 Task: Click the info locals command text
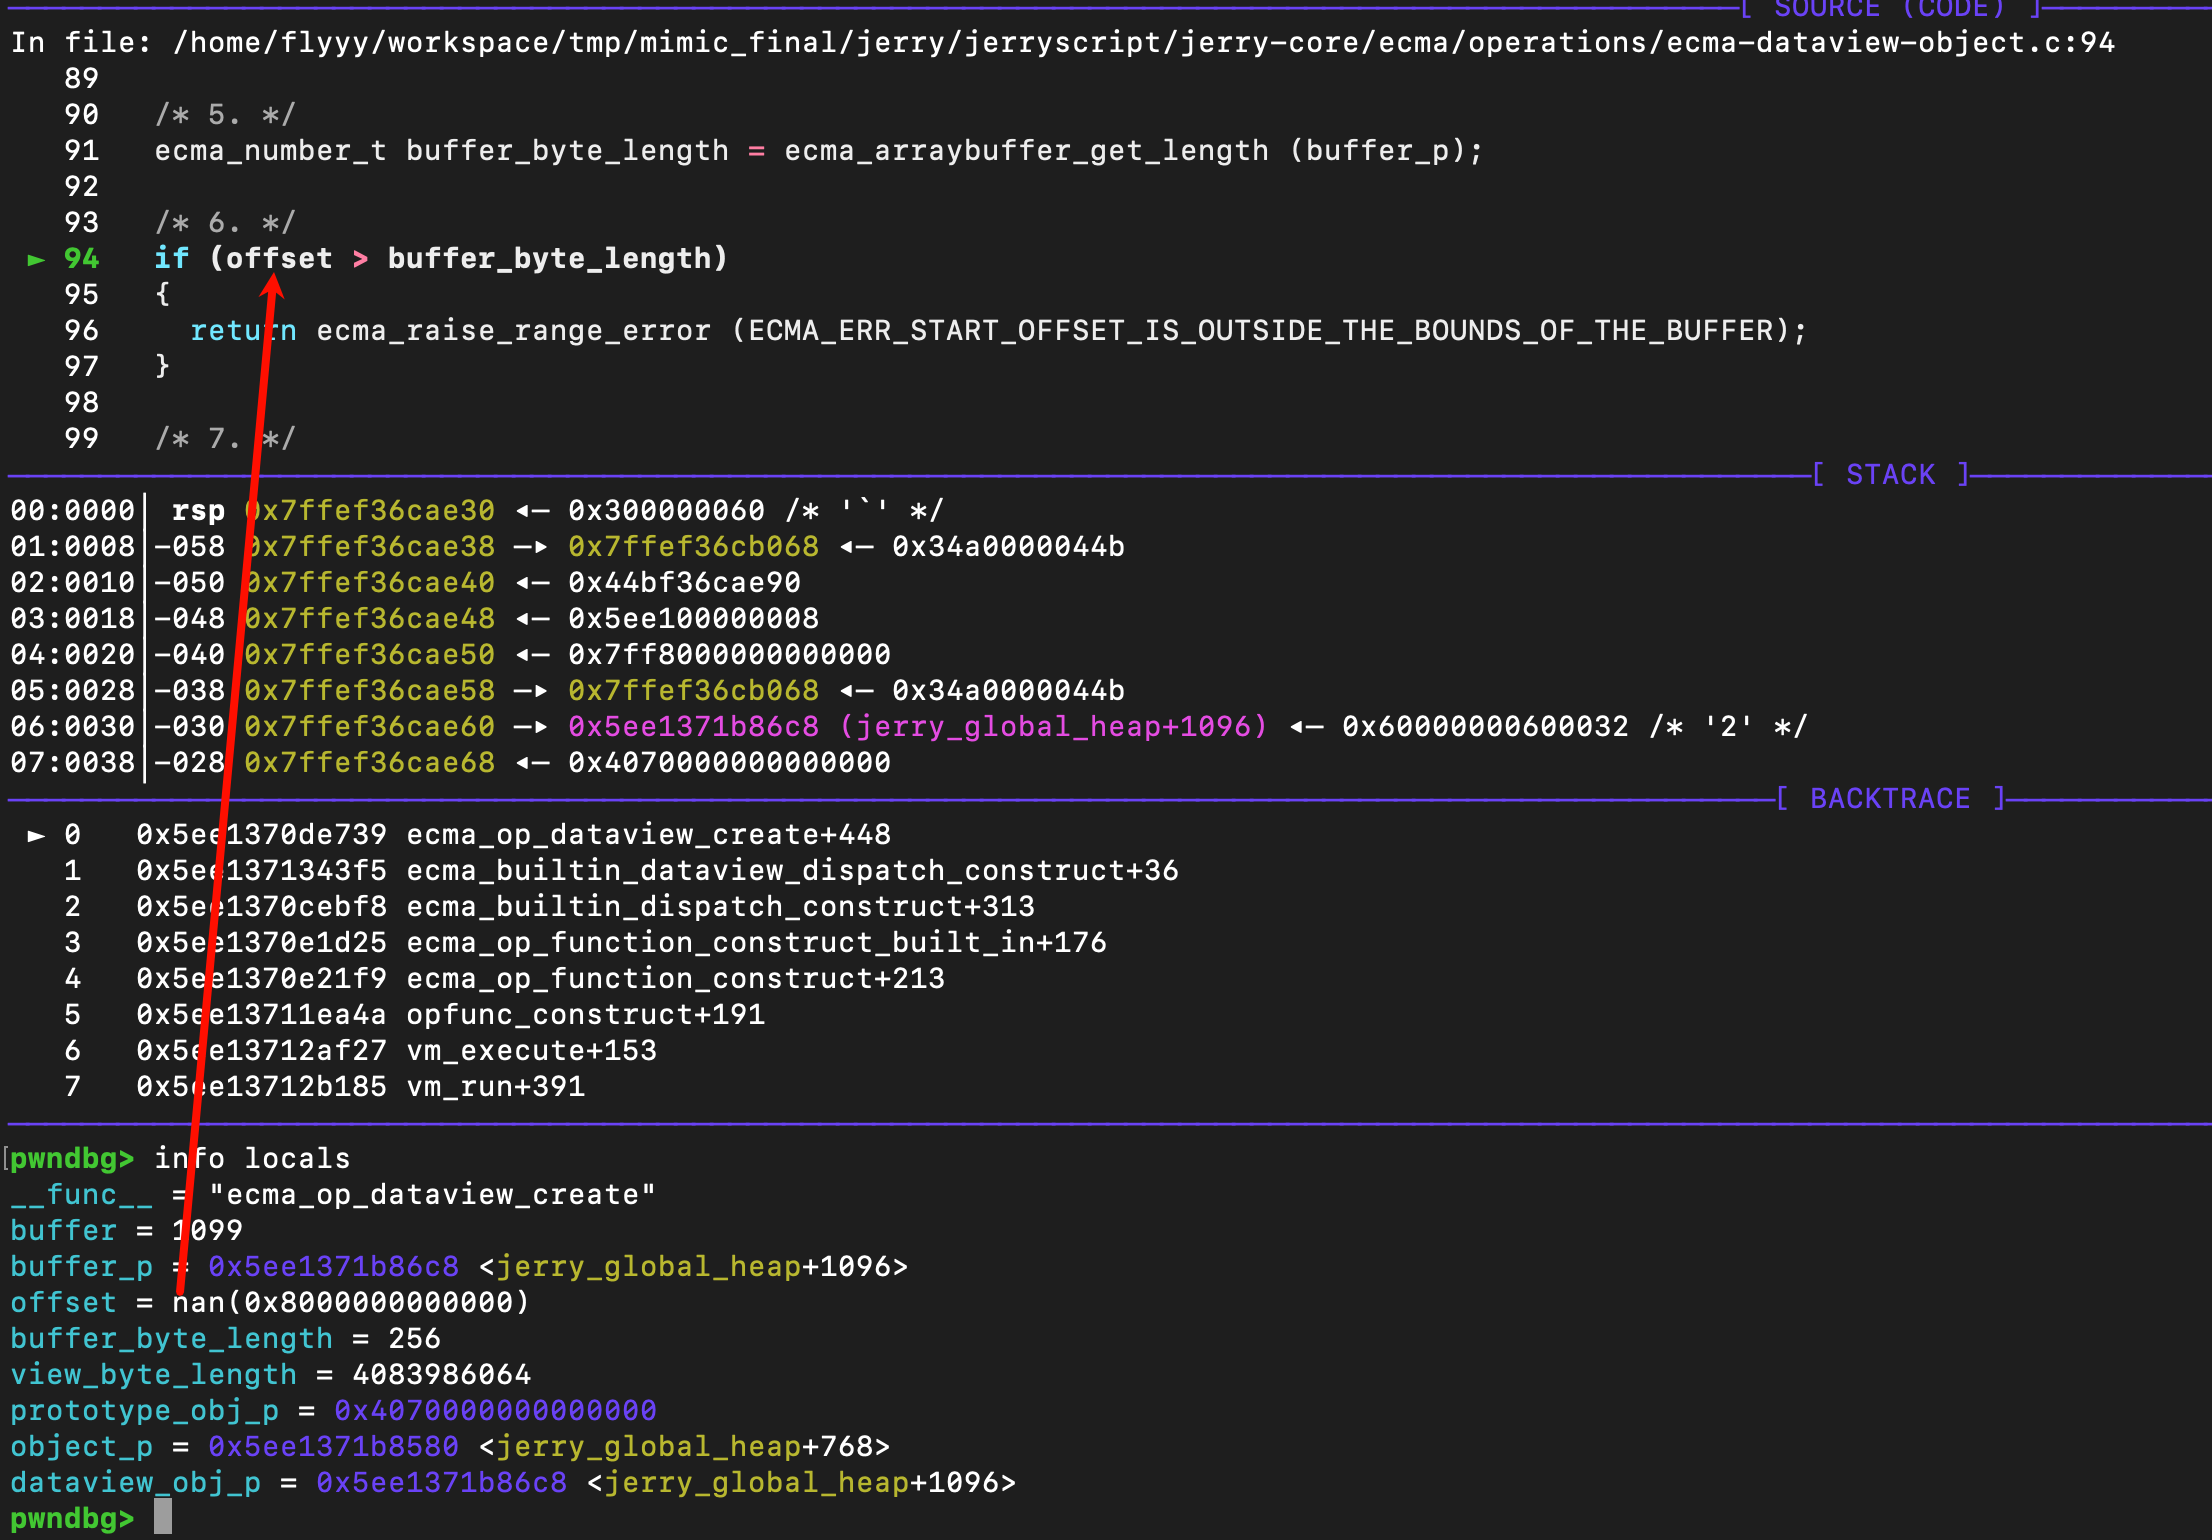(x=252, y=1158)
